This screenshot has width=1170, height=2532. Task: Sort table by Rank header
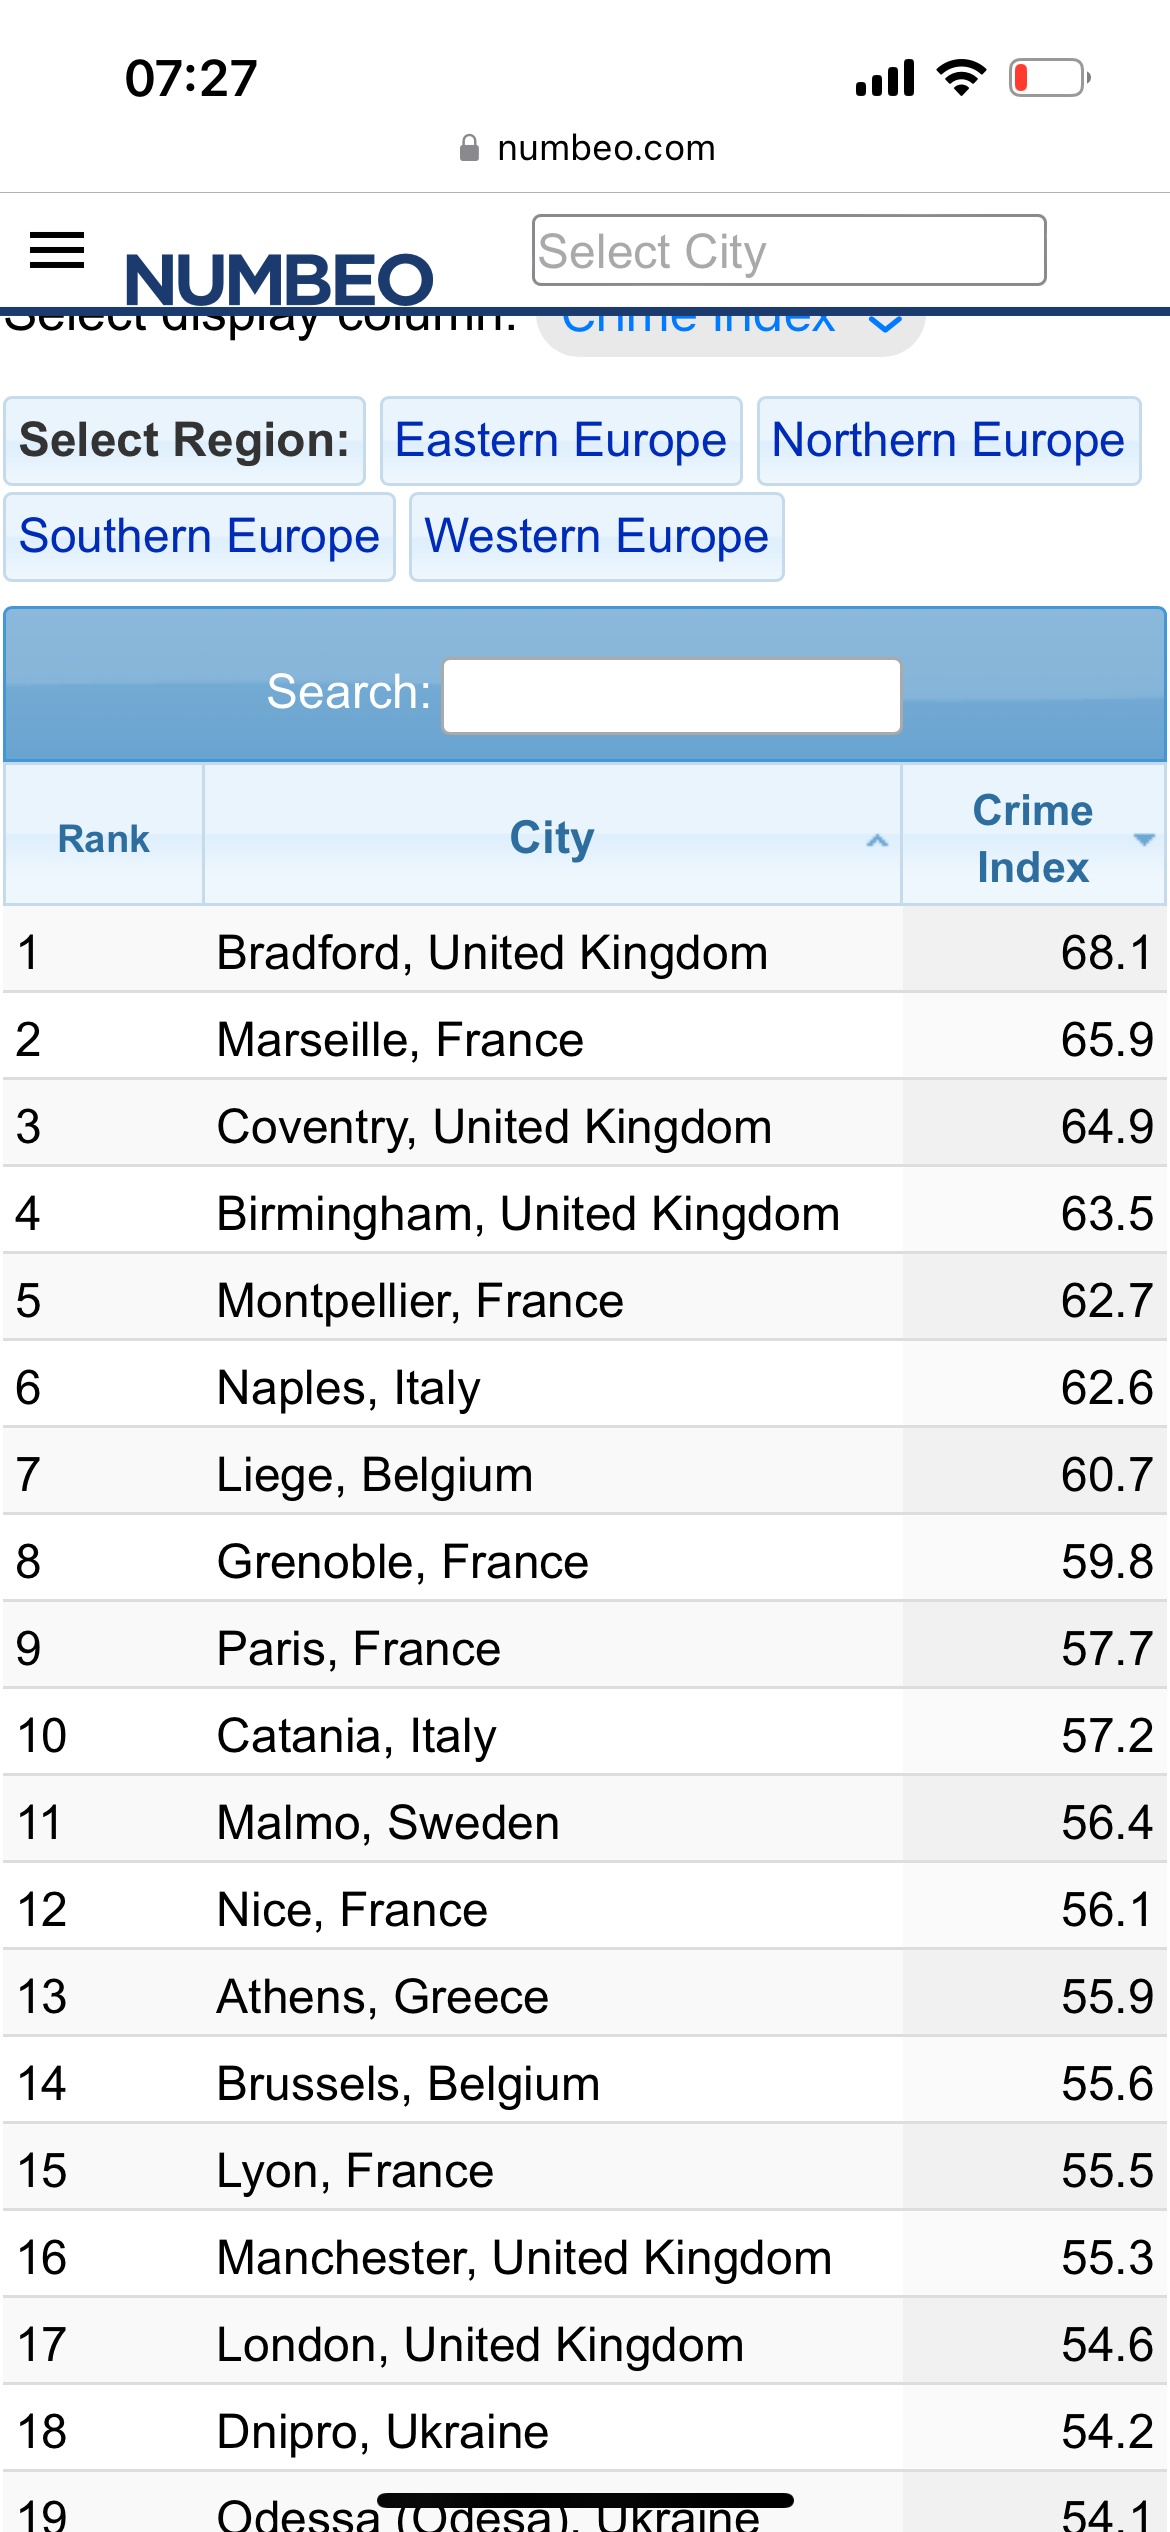pos(103,838)
